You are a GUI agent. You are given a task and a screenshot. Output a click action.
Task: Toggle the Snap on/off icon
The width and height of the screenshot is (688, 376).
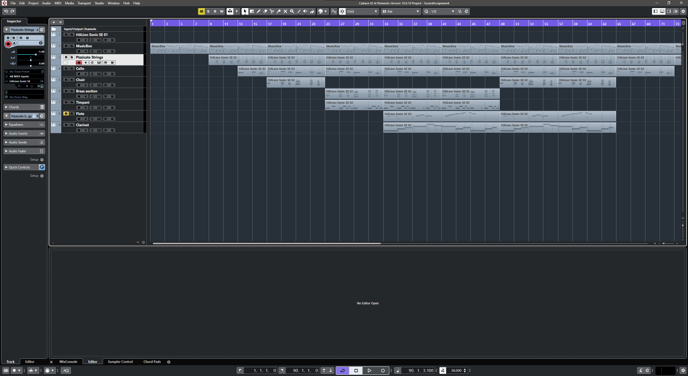click(342, 11)
